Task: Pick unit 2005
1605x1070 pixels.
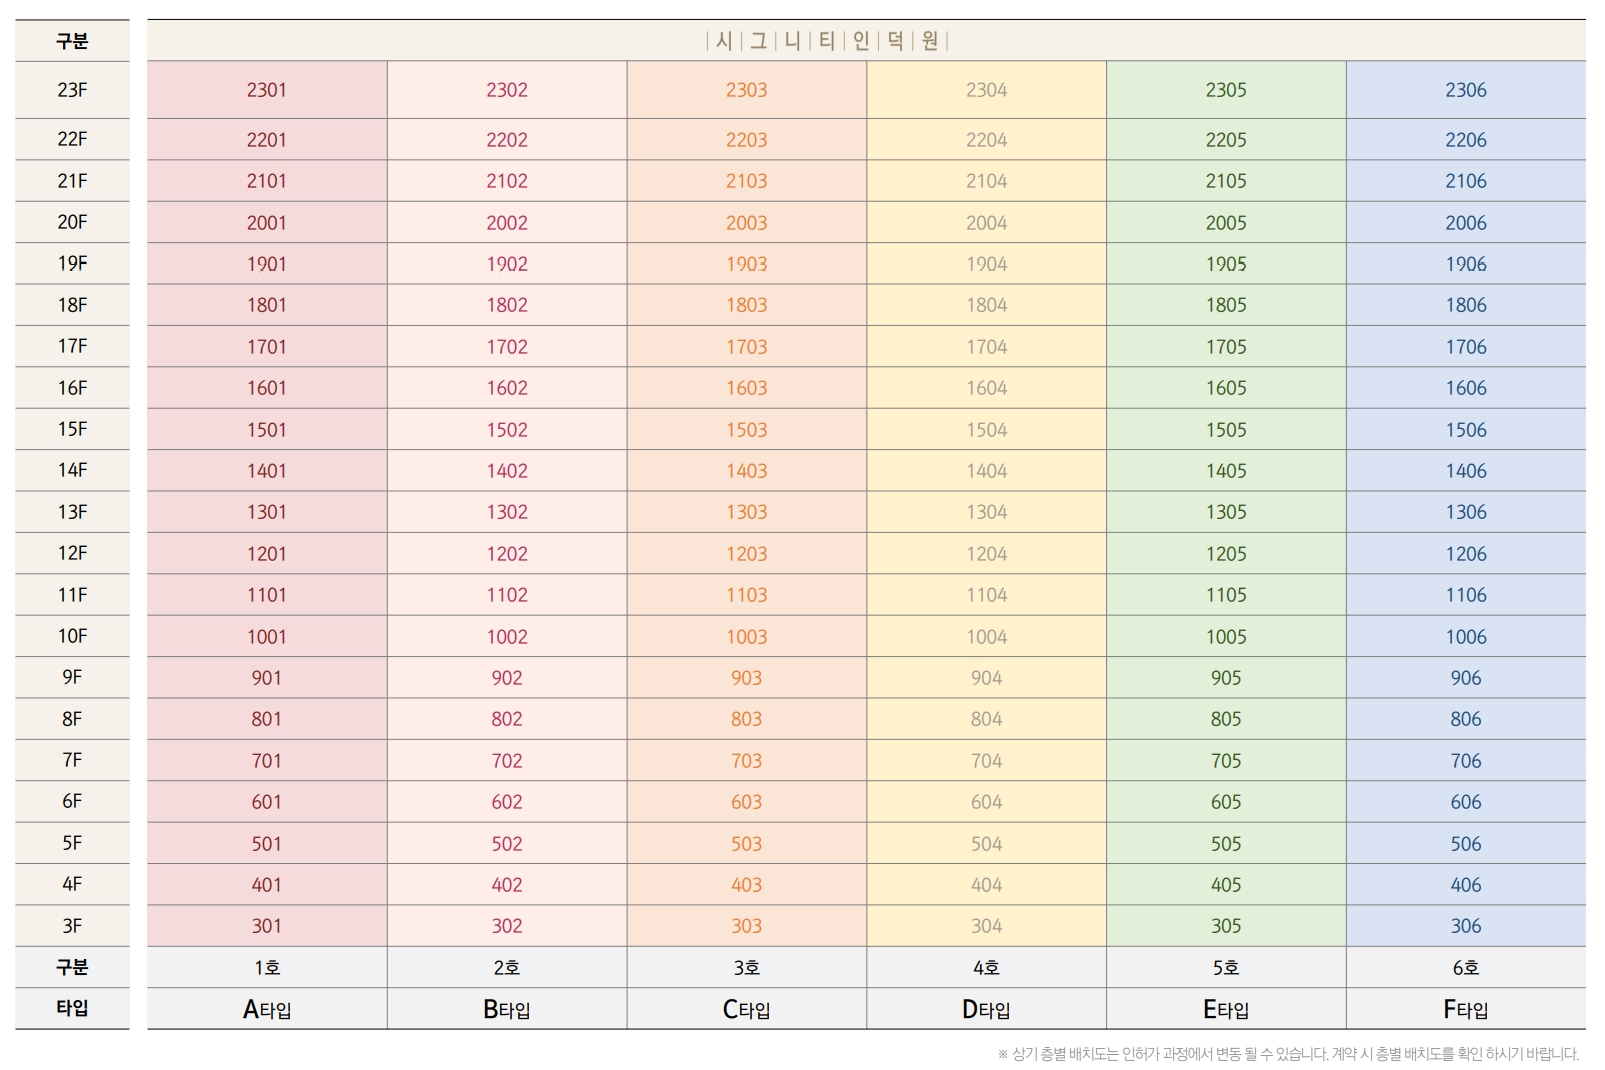Action: [x=1226, y=223]
